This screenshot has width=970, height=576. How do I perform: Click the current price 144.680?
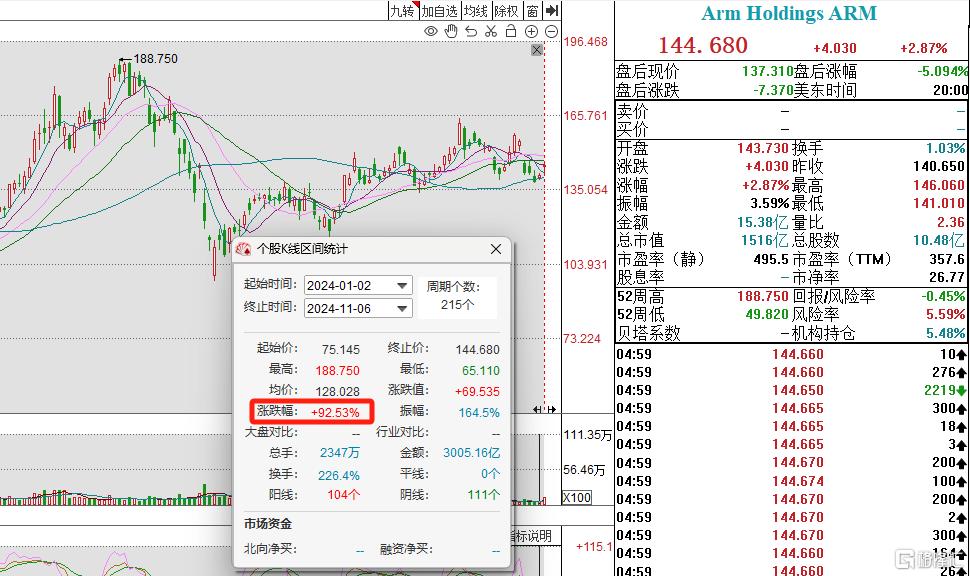[x=703, y=46]
